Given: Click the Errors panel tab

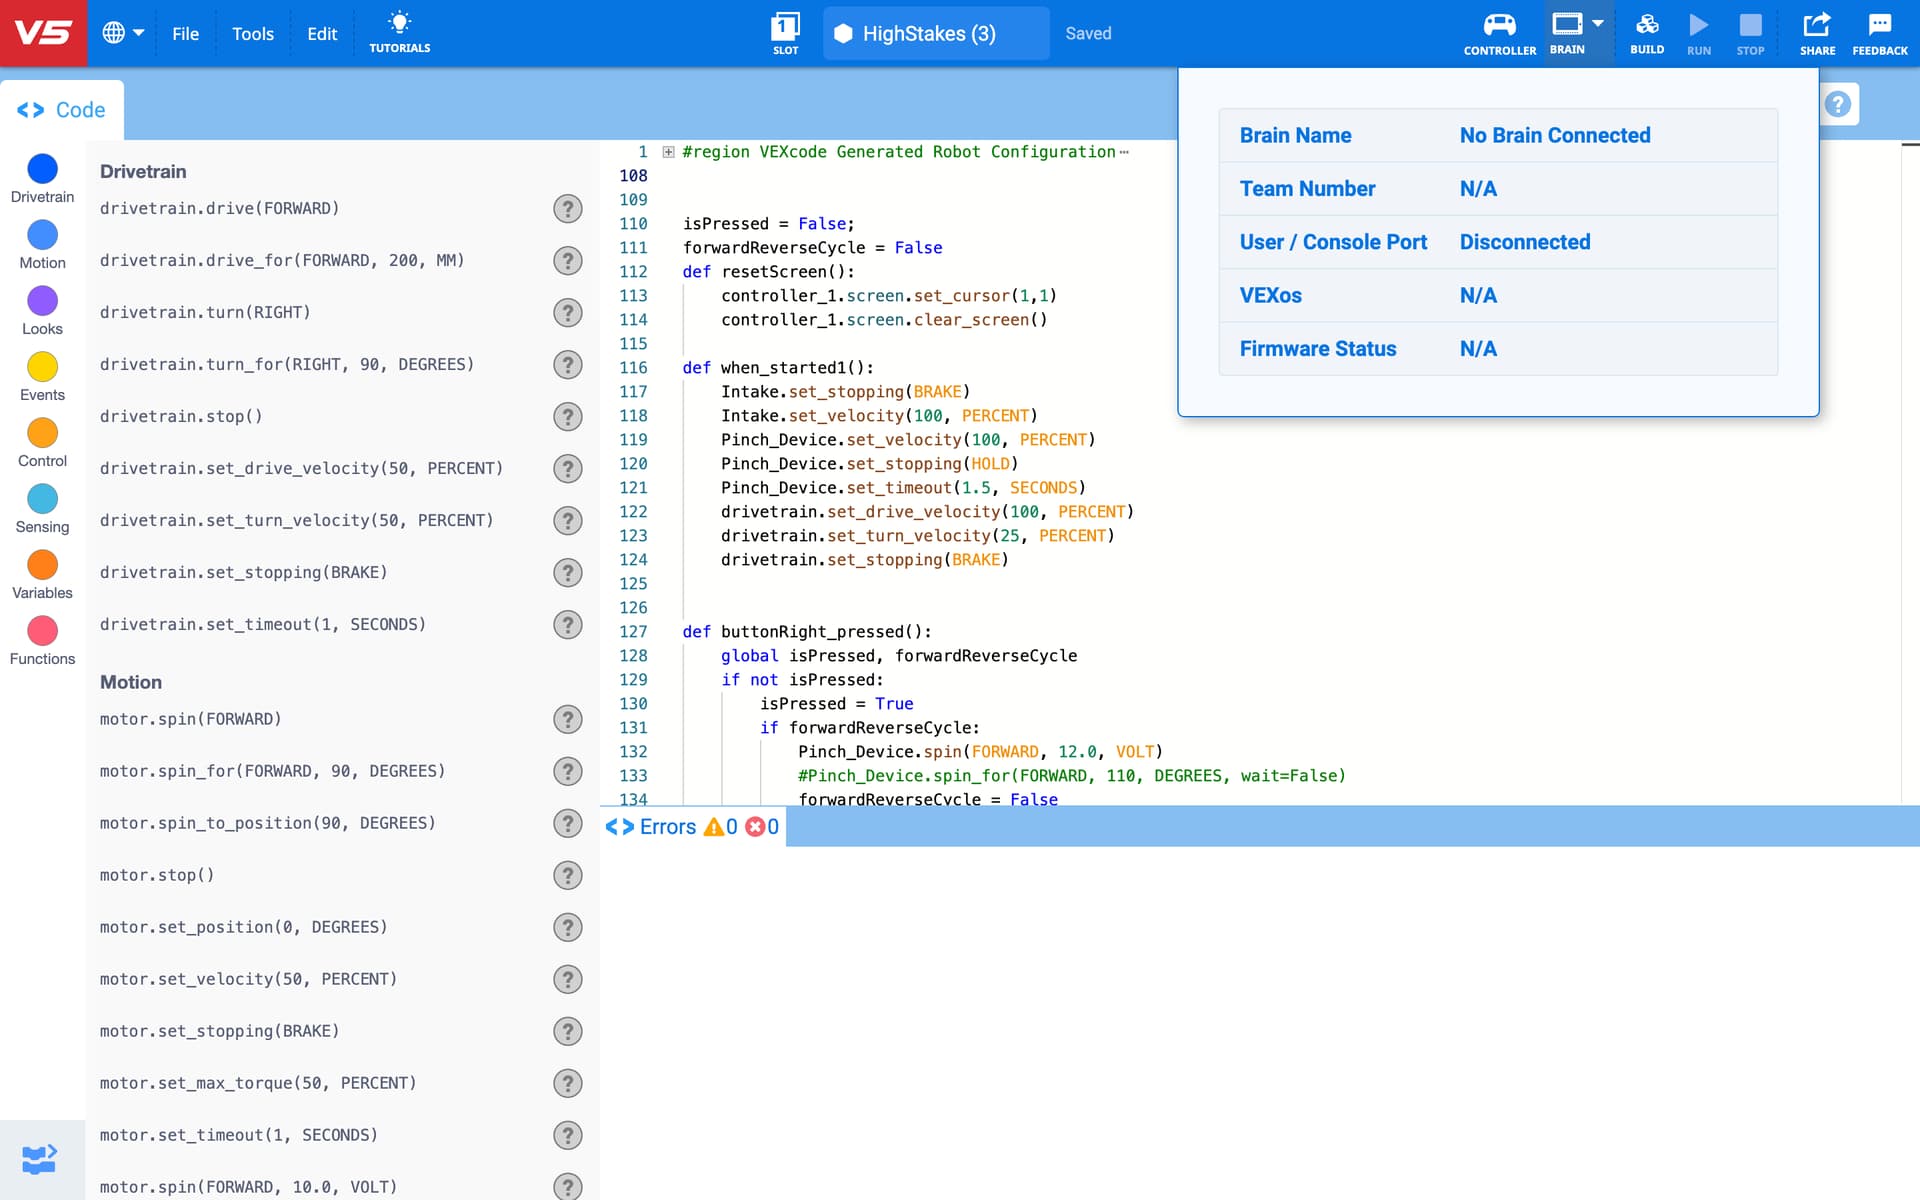Looking at the screenshot, I should point(692,827).
